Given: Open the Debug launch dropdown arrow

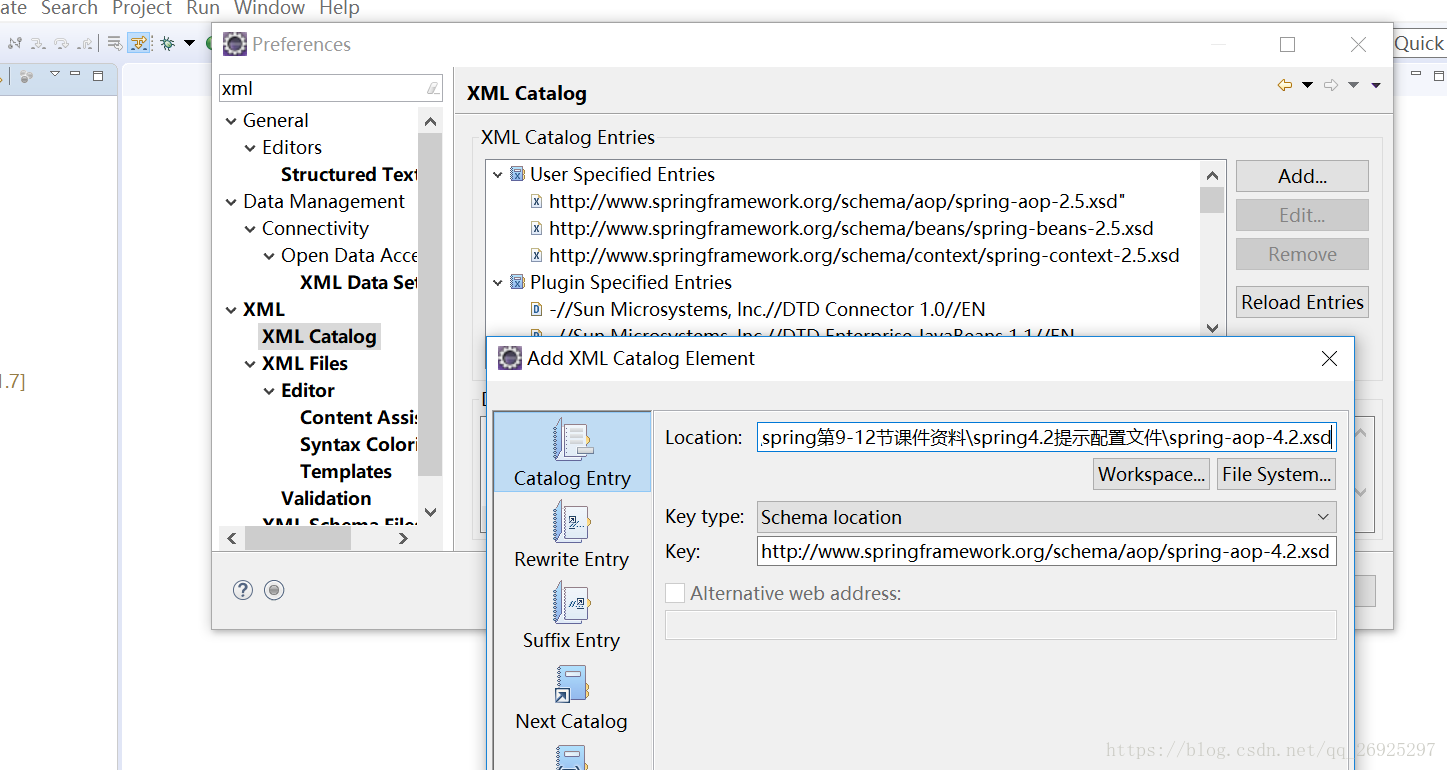Looking at the screenshot, I should [189, 43].
